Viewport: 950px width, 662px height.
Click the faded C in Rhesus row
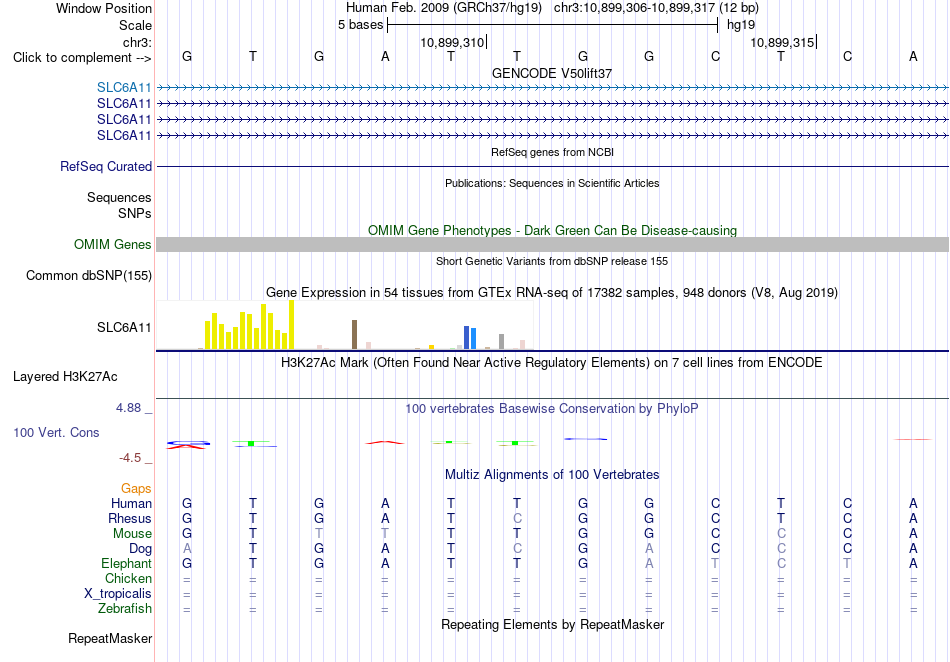coord(517,518)
